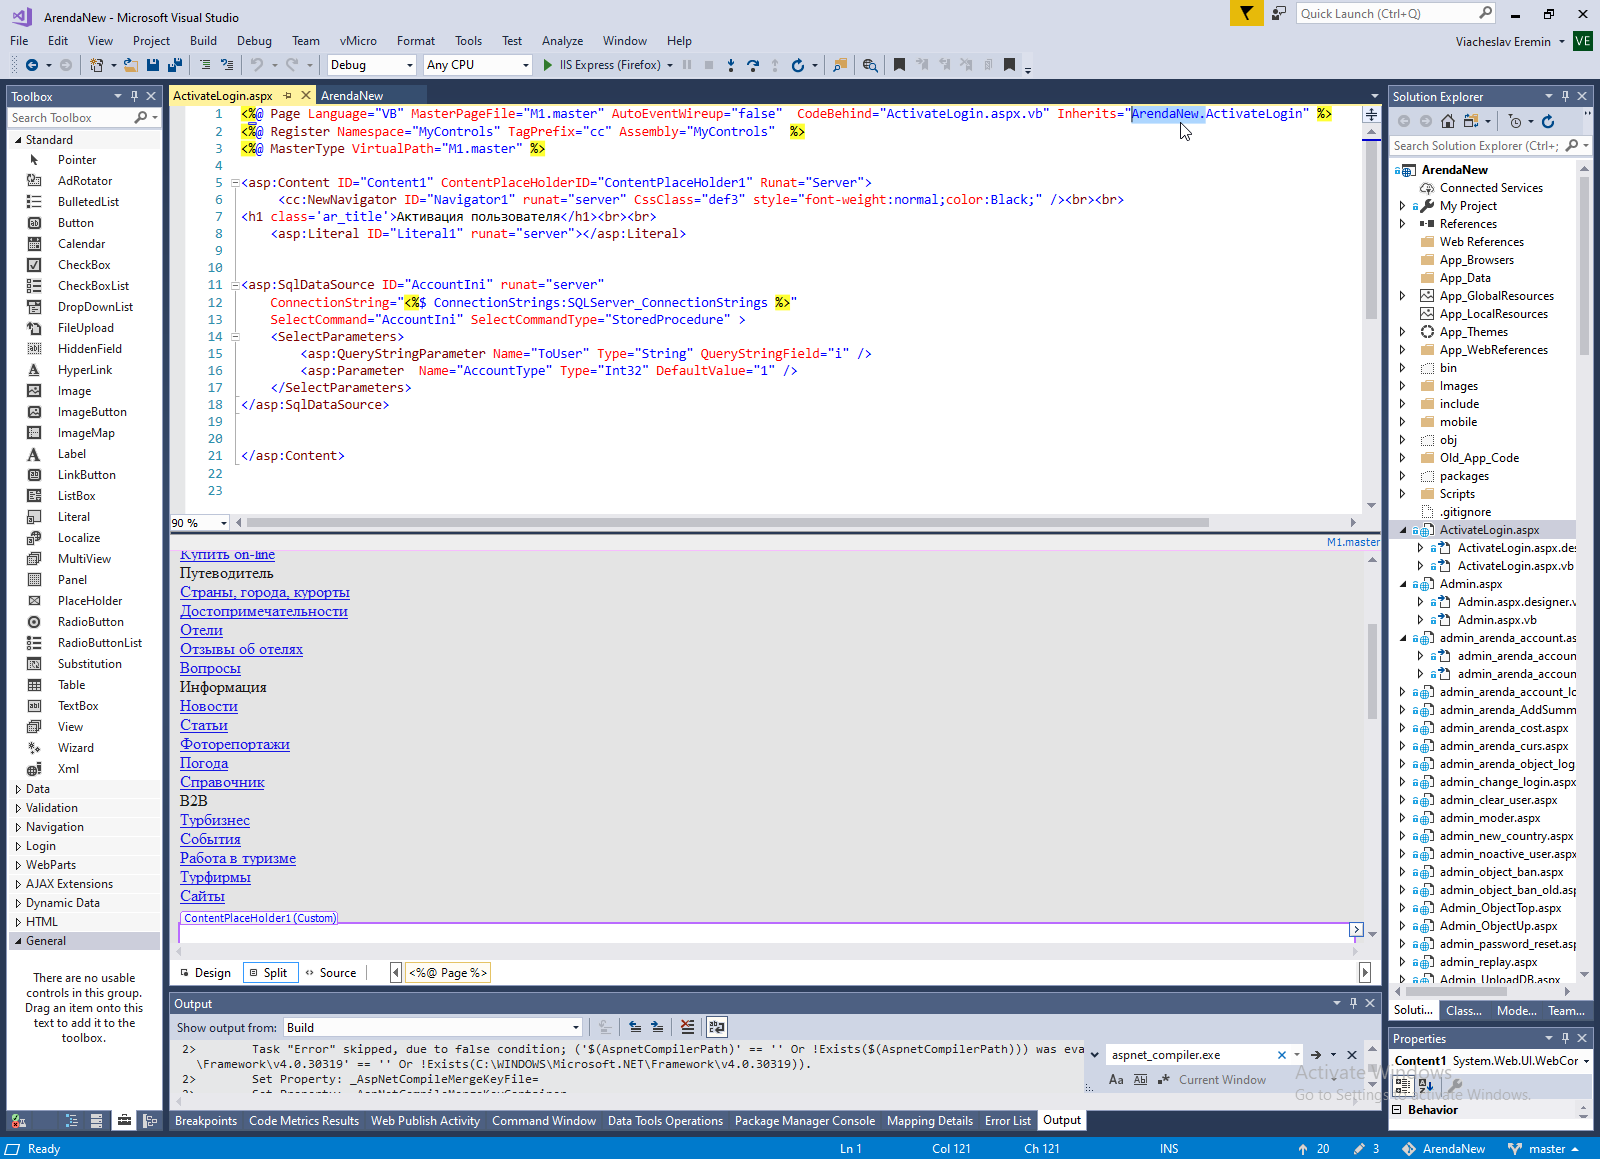Click the Турфирмы link in design view
Image resolution: width=1600 pixels, height=1159 pixels.
(215, 877)
